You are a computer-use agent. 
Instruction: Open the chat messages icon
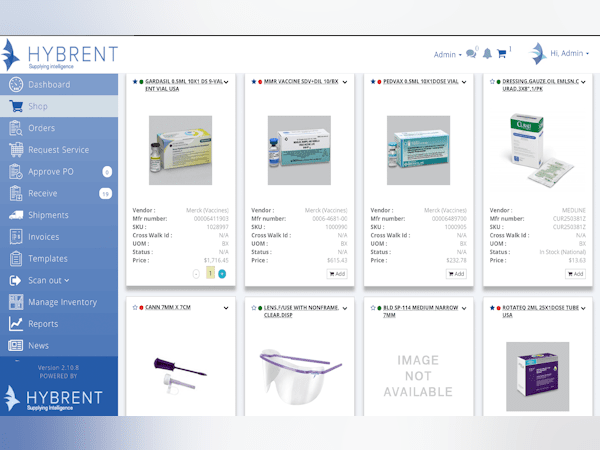coord(471,54)
